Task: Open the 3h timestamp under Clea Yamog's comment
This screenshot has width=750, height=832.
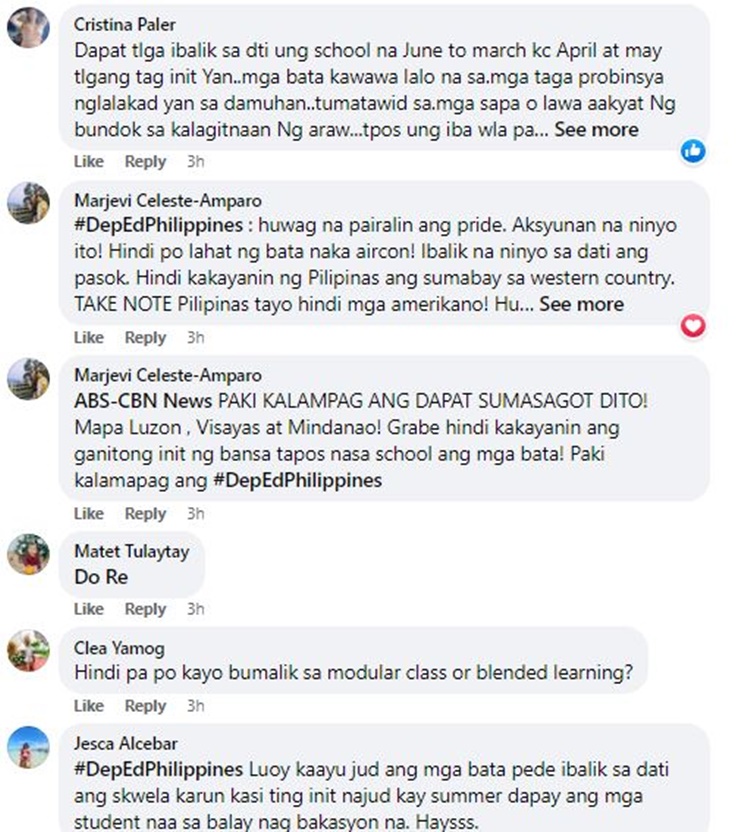Action: tap(195, 706)
